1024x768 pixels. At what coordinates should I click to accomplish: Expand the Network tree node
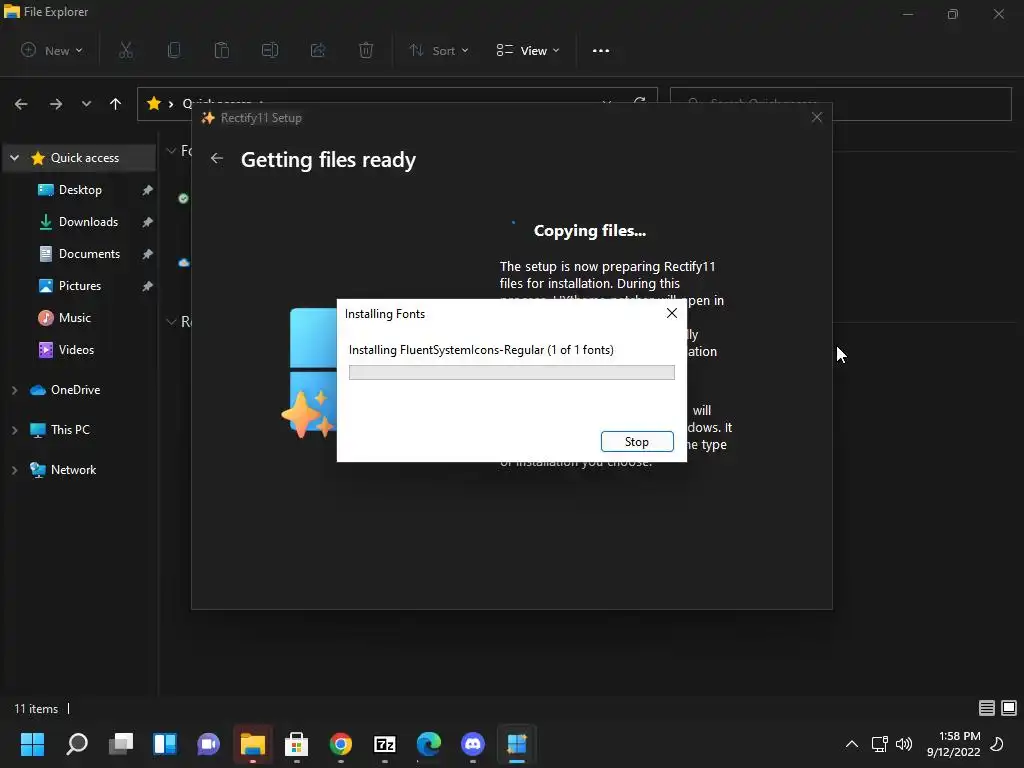pos(14,470)
